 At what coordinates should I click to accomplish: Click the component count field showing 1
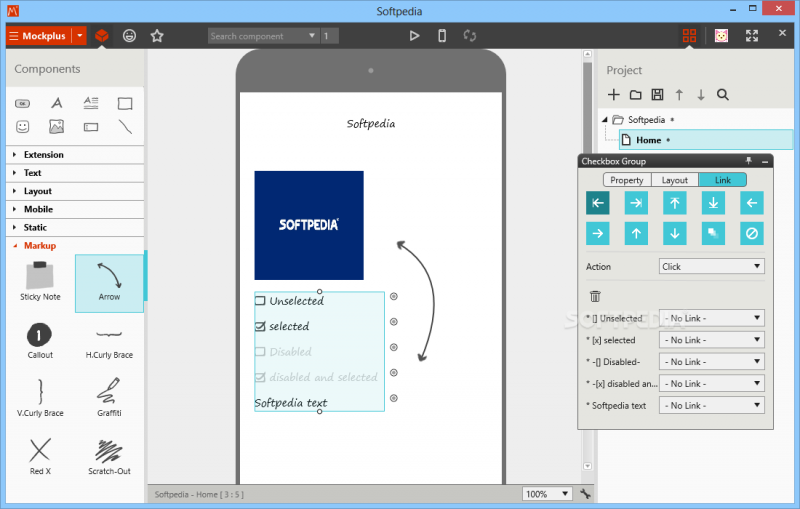[330, 36]
